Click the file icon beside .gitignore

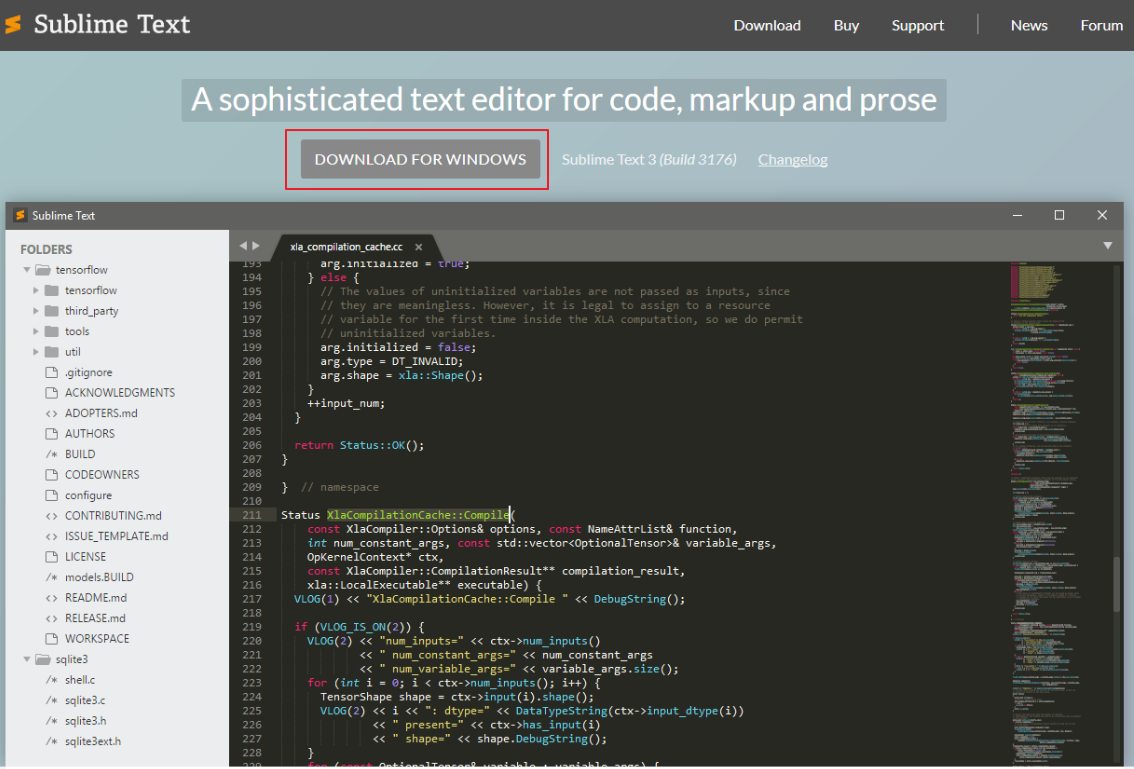(51, 373)
